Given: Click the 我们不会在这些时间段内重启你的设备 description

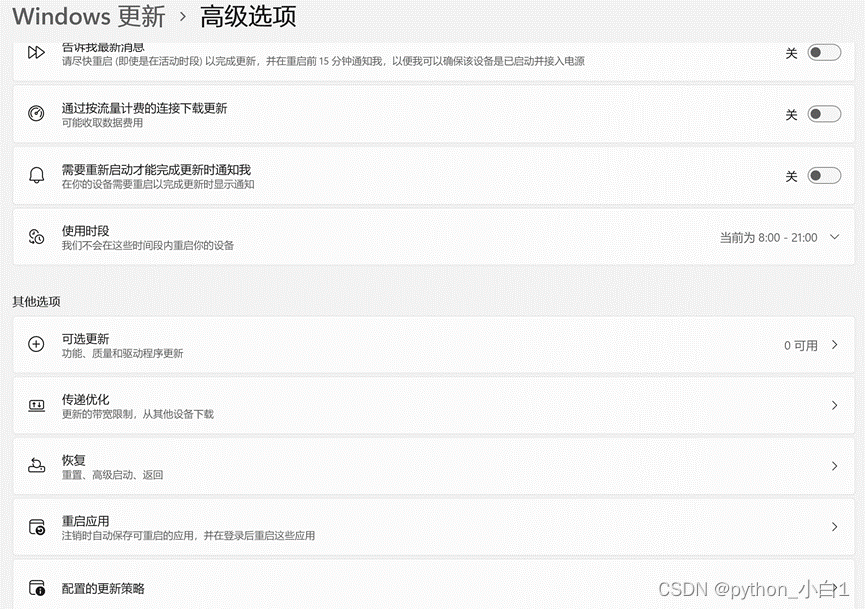Looking at the screenshot, I should (x=148, y=245).
